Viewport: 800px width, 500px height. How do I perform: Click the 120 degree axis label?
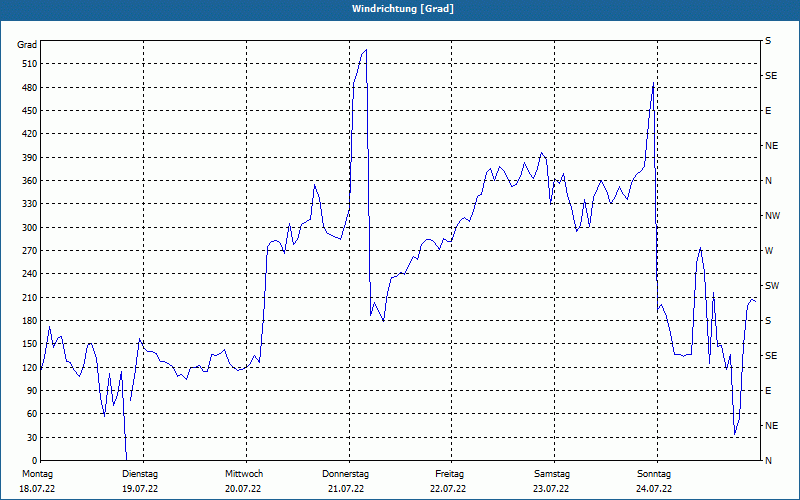click(30, 367)
